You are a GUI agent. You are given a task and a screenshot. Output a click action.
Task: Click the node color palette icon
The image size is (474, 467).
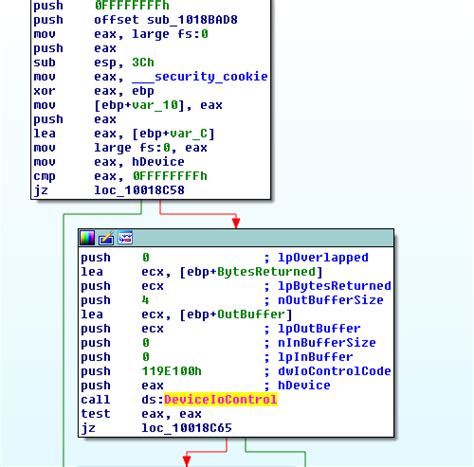coord(87,238)
